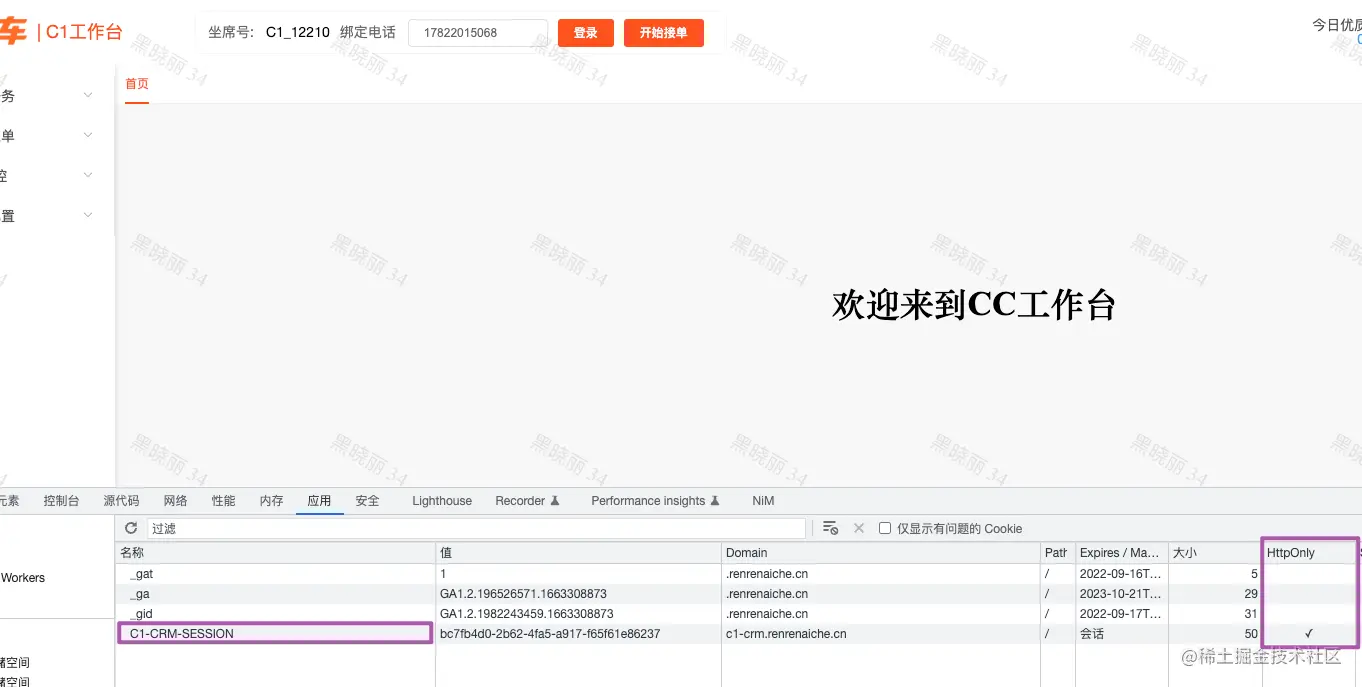Refresh the cookie list
This screenshot has height=687, width=1362.
(x=131, y=528)
